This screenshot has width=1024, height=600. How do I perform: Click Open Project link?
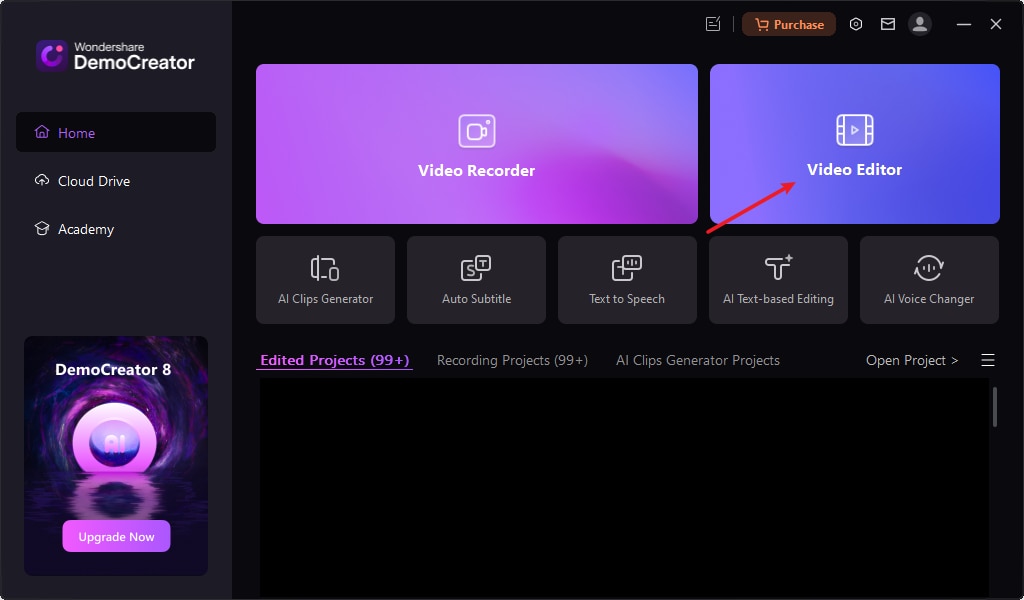pos(912,360)
